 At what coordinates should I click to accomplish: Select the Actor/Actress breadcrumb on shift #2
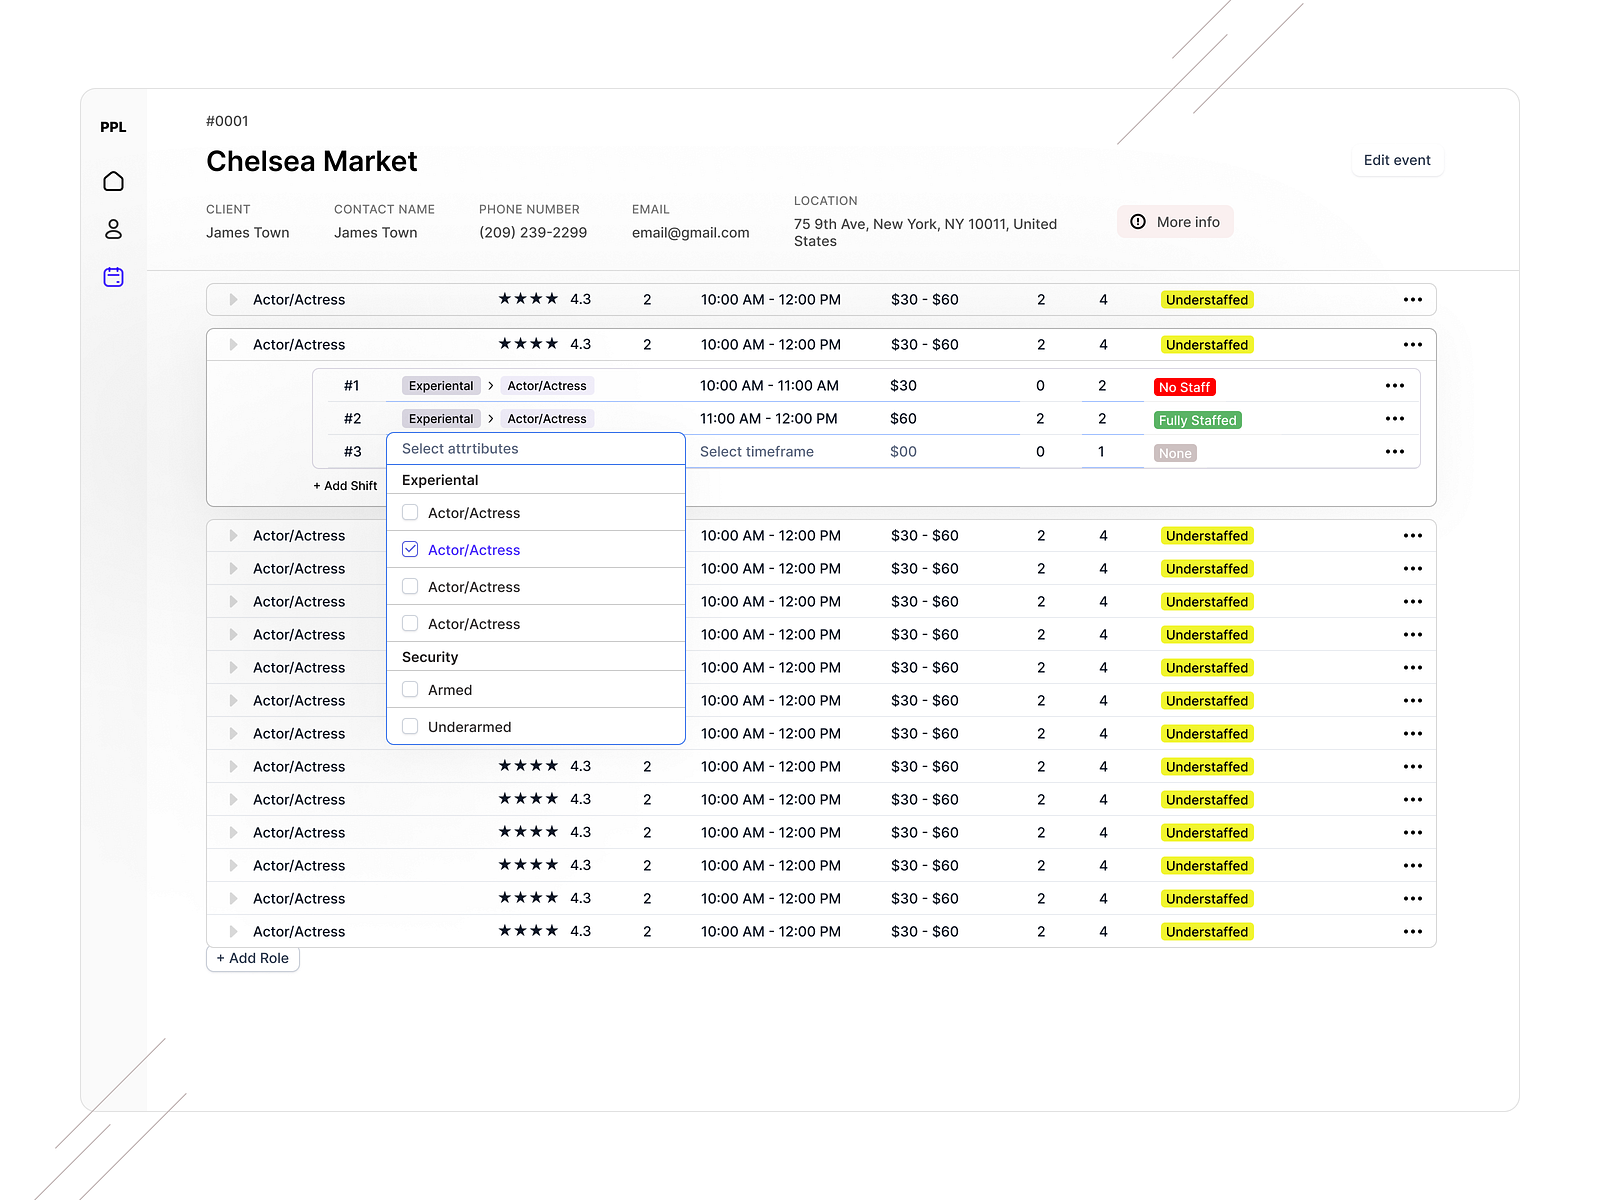pos(547,418)
